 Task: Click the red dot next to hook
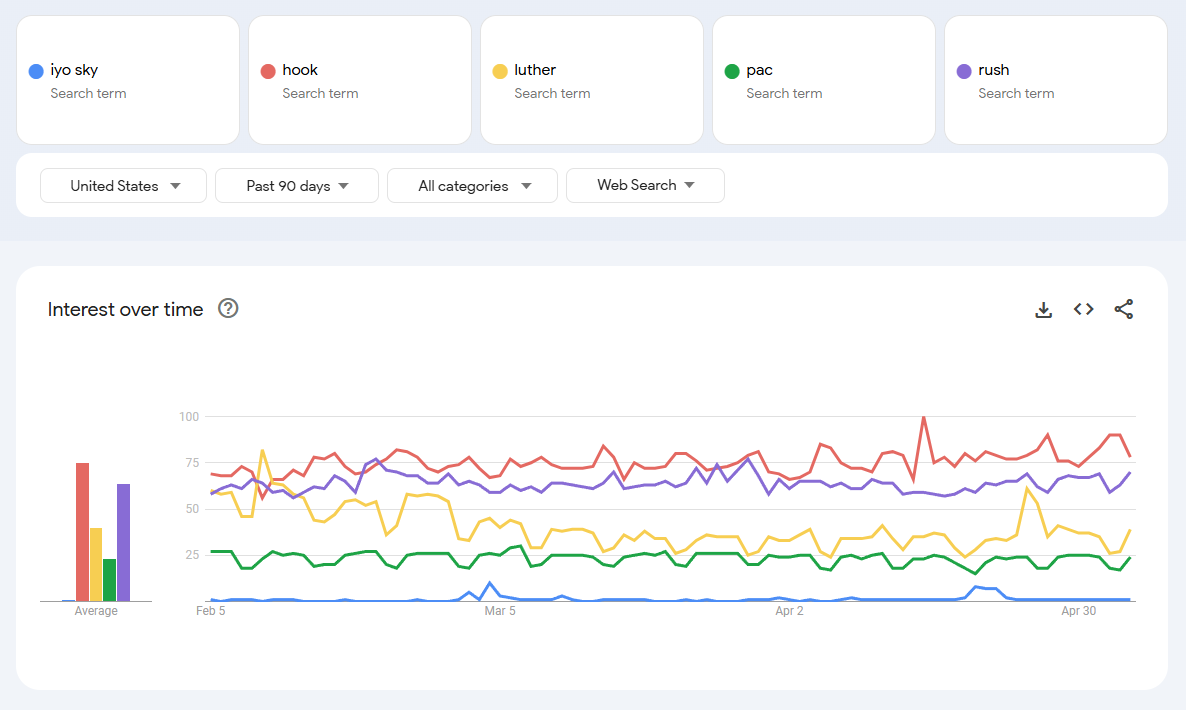click(268, 71)
